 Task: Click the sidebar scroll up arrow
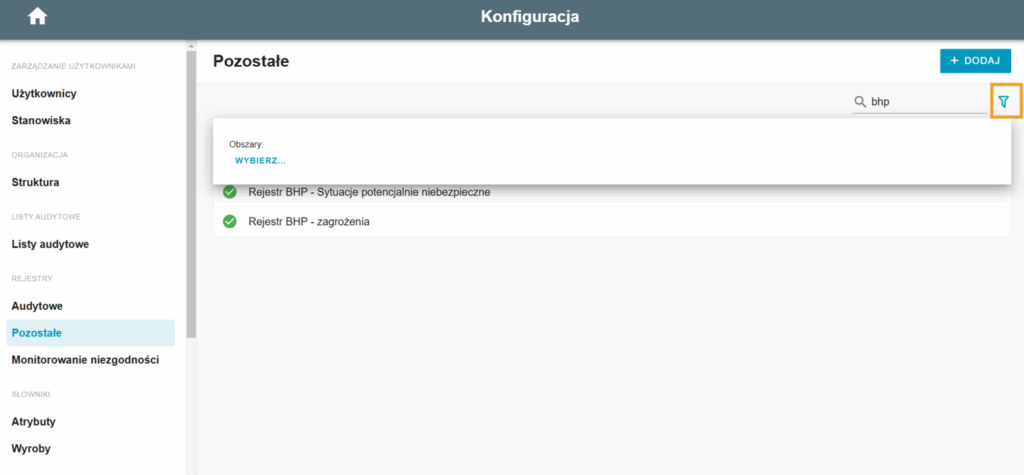coord(191,46)
